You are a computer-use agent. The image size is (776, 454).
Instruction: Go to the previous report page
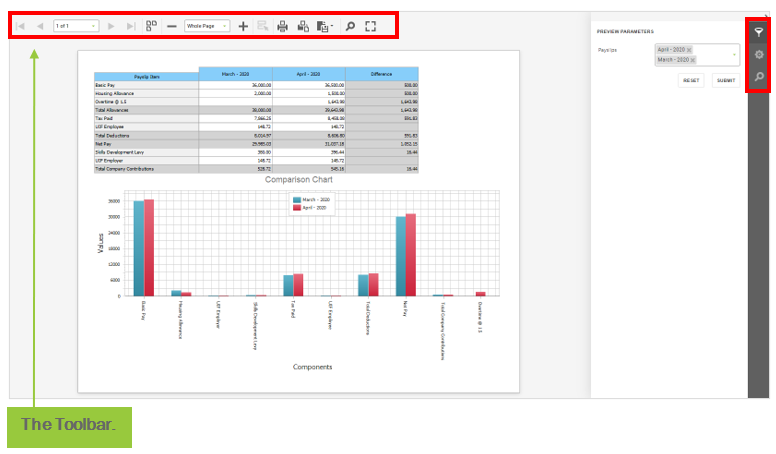(40, 26)
